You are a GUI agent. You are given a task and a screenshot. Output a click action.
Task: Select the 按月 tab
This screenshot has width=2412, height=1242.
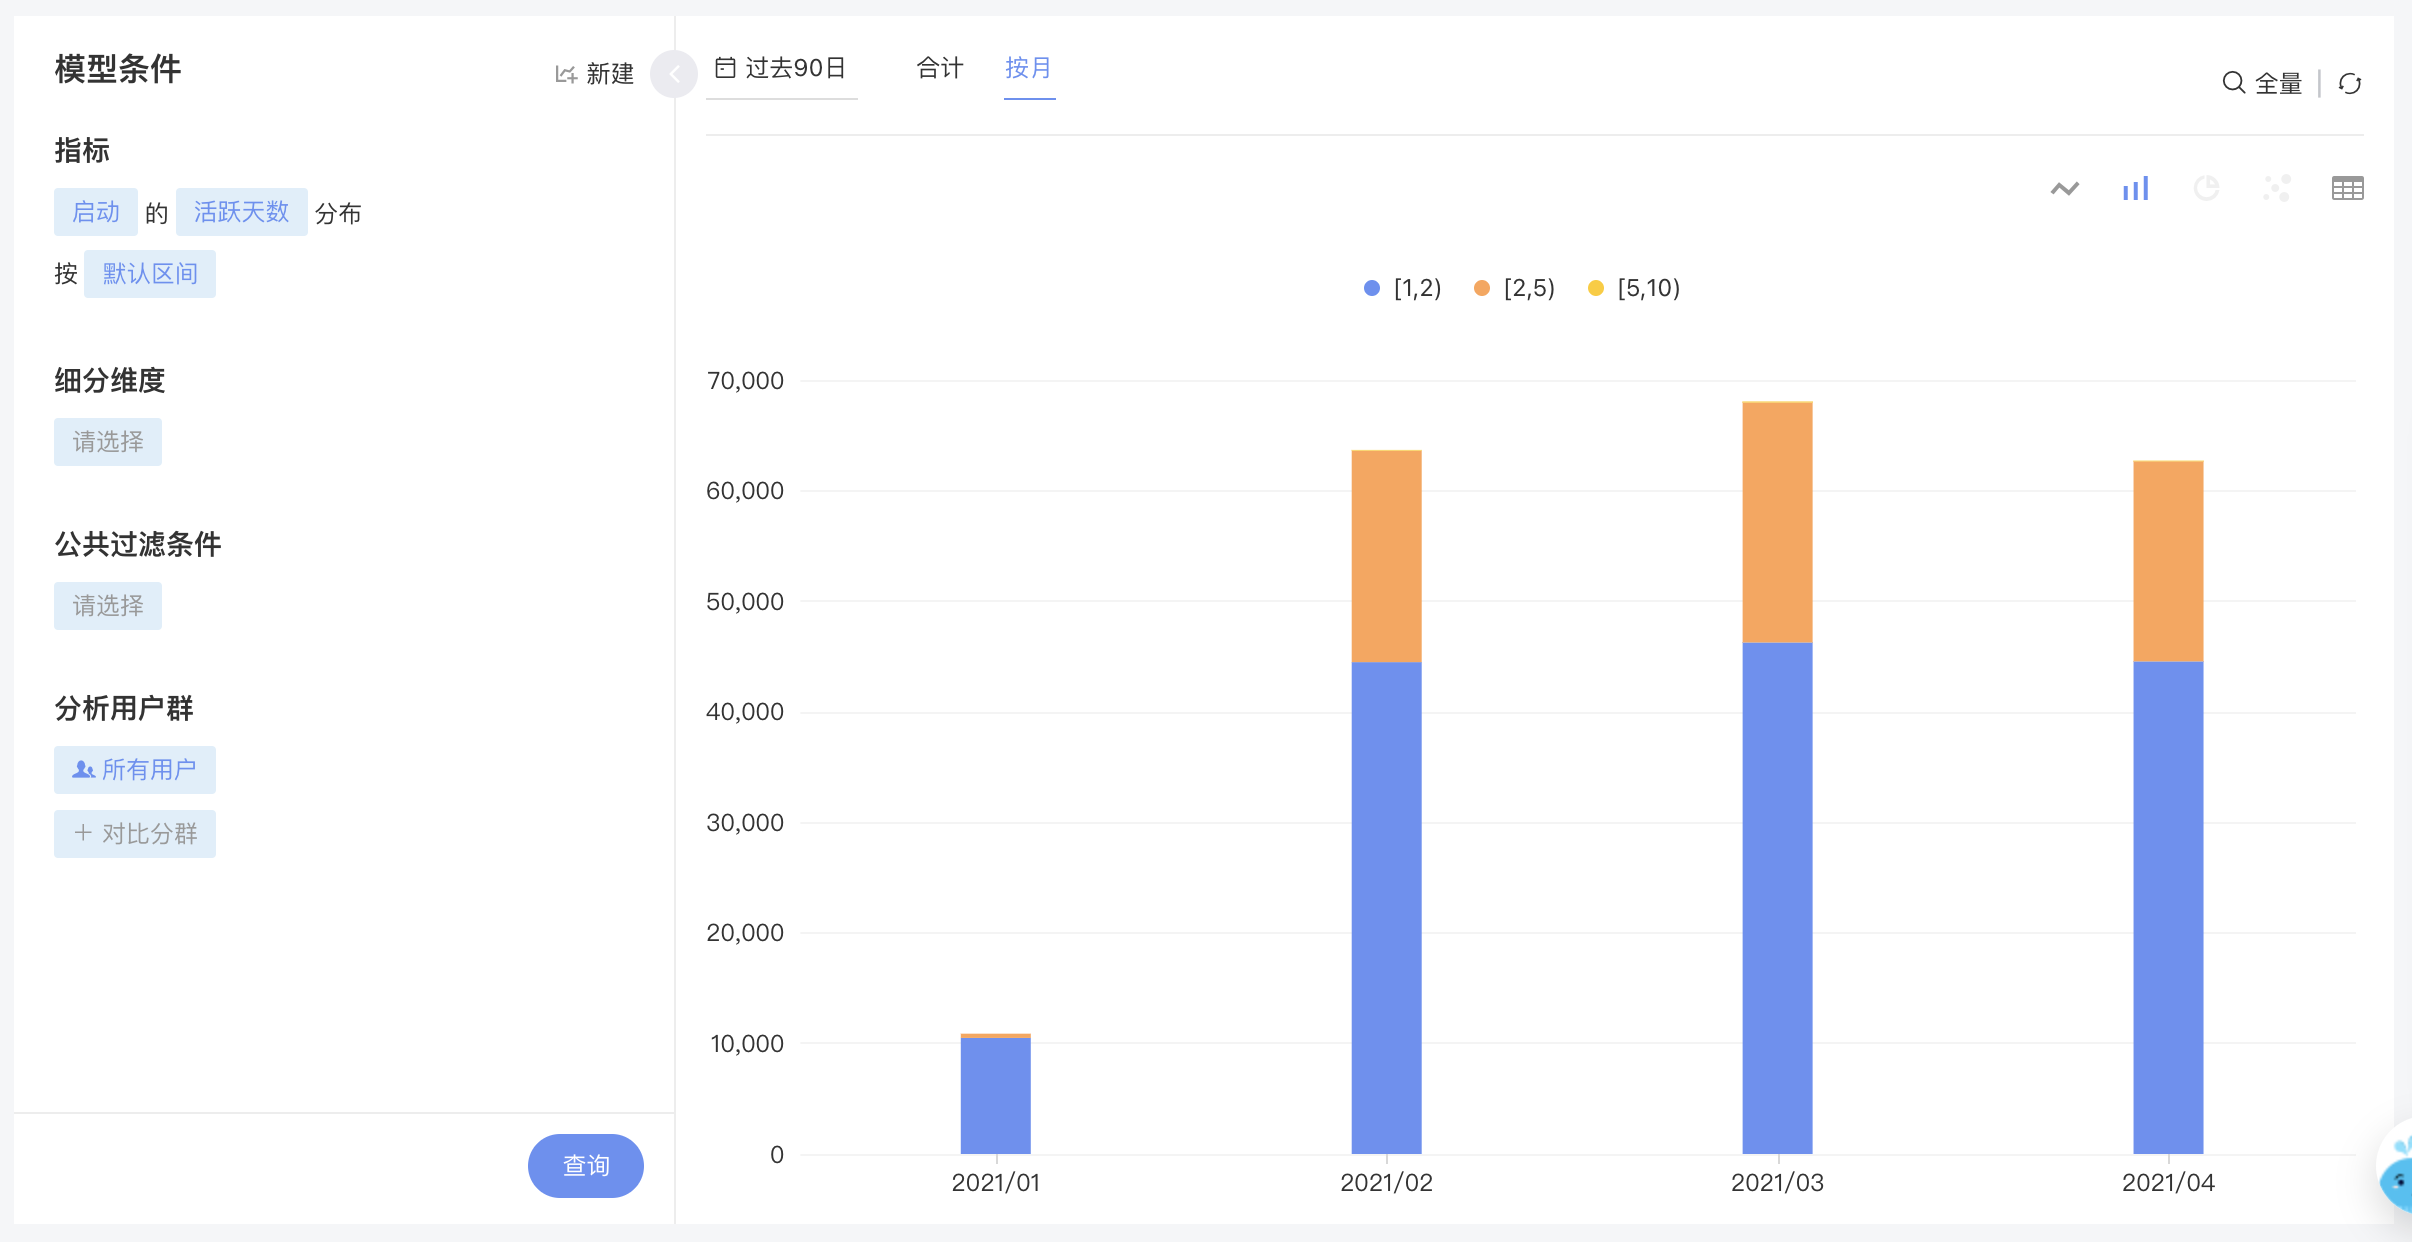(1029, 68)
